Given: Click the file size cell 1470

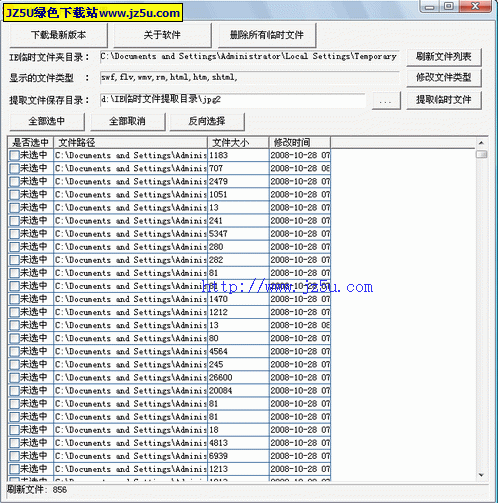Looking at the screenshot, I should pyautogui.click(x=238, y=299).
